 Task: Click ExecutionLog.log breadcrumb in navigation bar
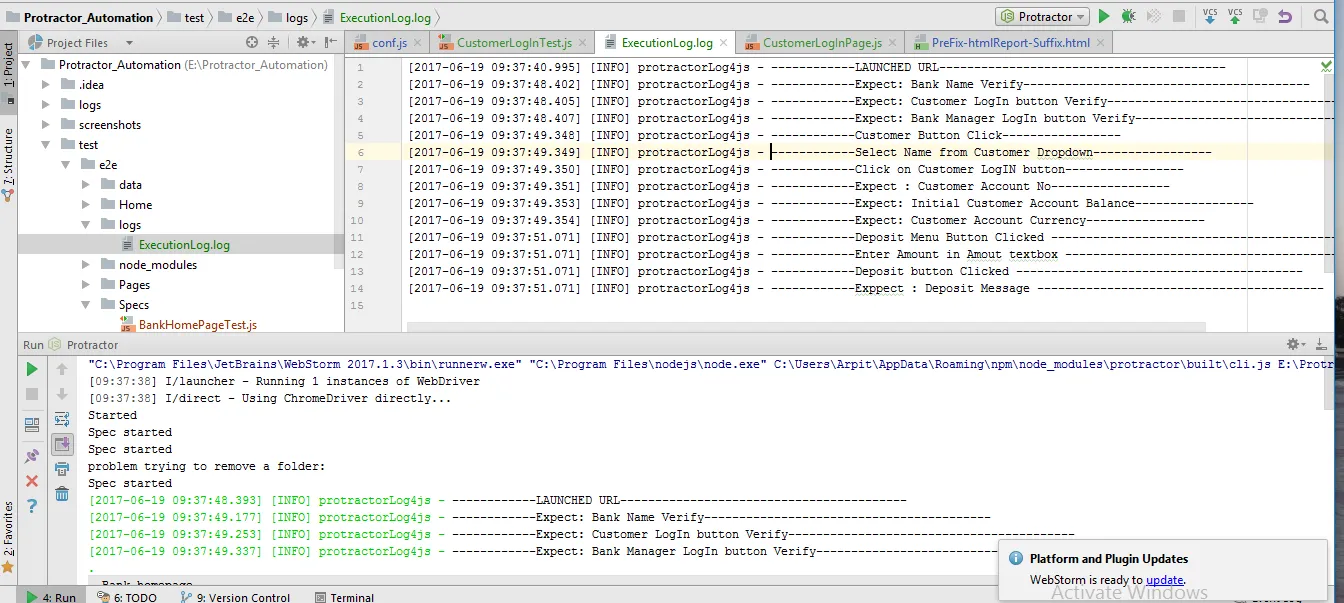pos(377,18)
